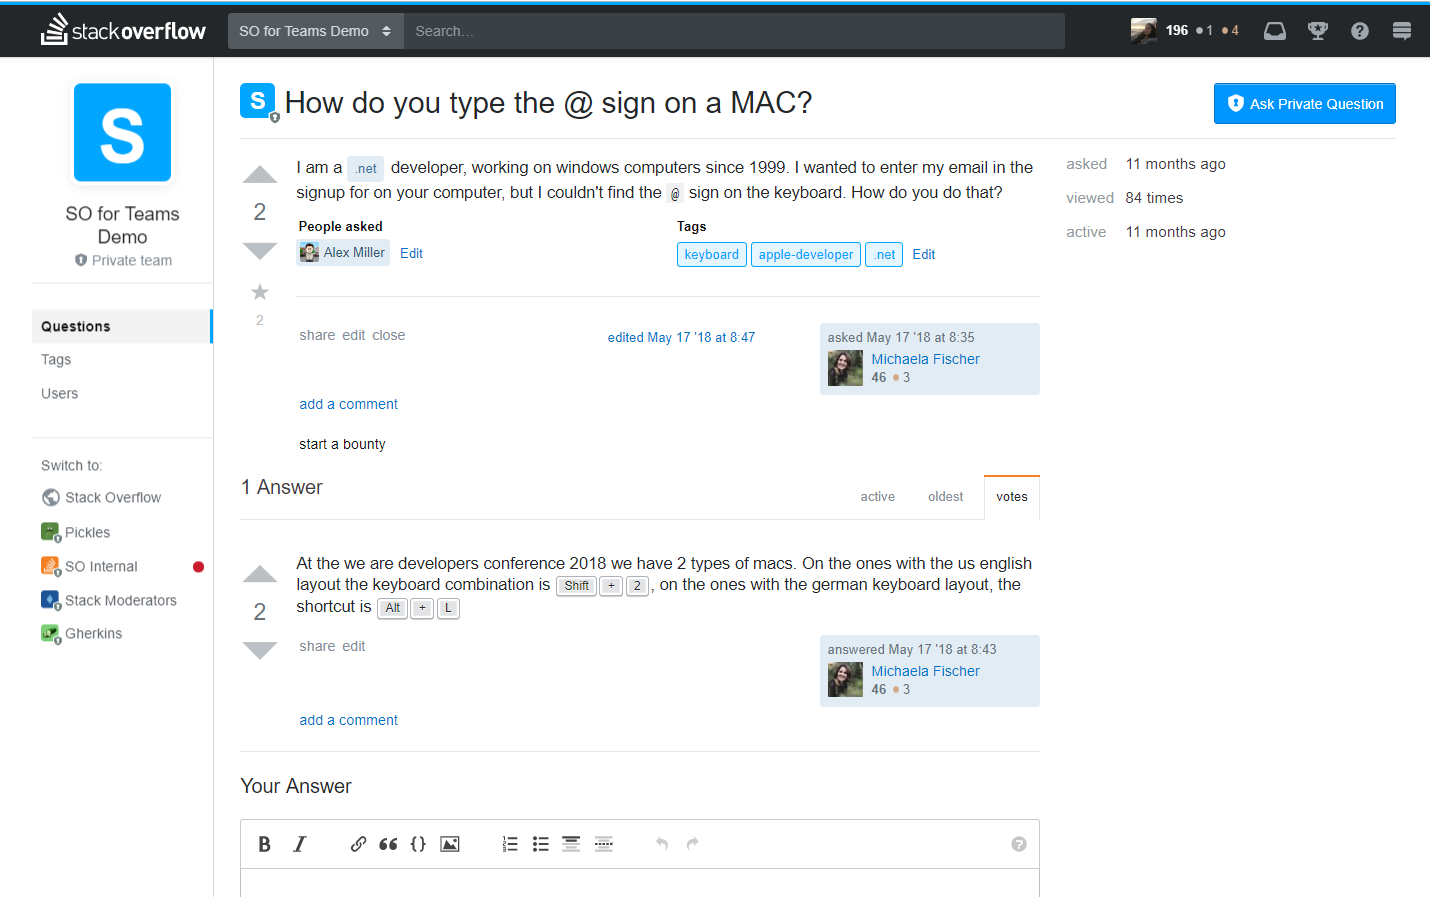This screenshot has height=897, width=1430.
Task: Open the SO for Teams Demo dropdown
Action: pos(315,31)
